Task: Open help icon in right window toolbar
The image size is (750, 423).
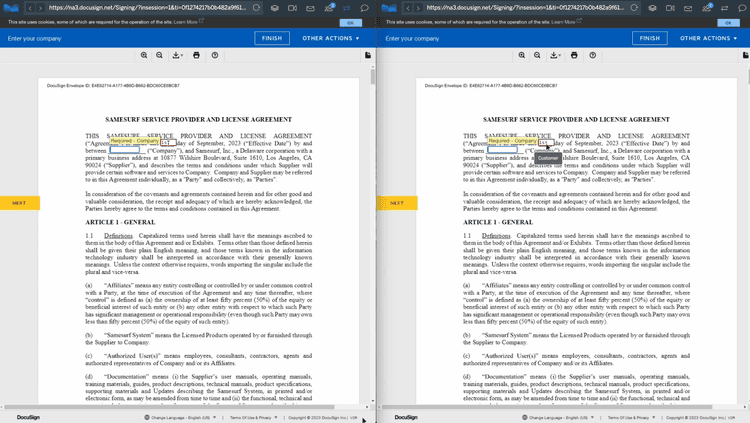Action: (x=593, y=56)
